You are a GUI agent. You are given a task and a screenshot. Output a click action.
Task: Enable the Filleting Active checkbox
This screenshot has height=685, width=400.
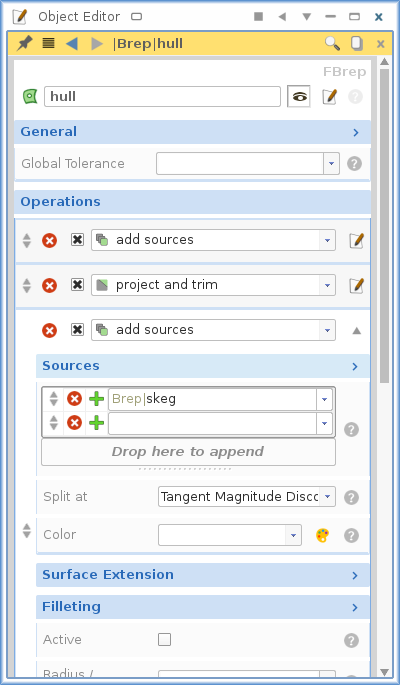coord(164,640)
